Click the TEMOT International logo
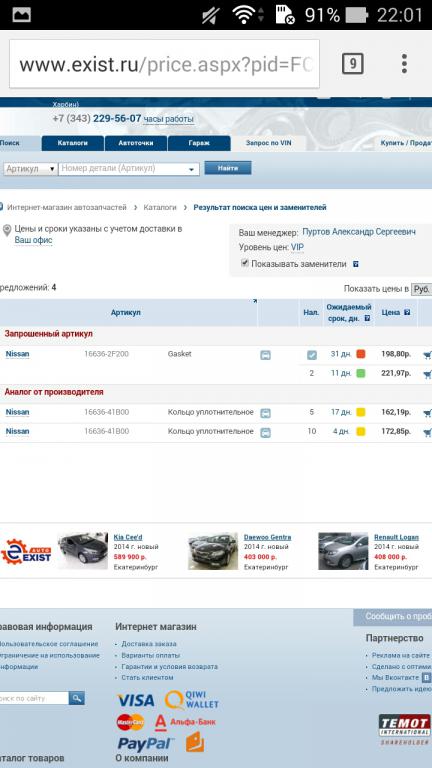Image resolution: width=432 pixels, height=768 pixels. click(x=404, y=729)
